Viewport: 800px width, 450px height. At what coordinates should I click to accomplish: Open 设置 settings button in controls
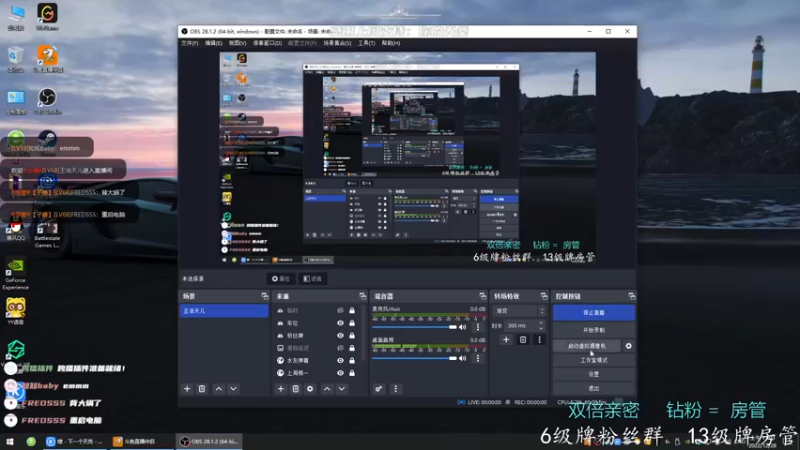click(594, 374)
